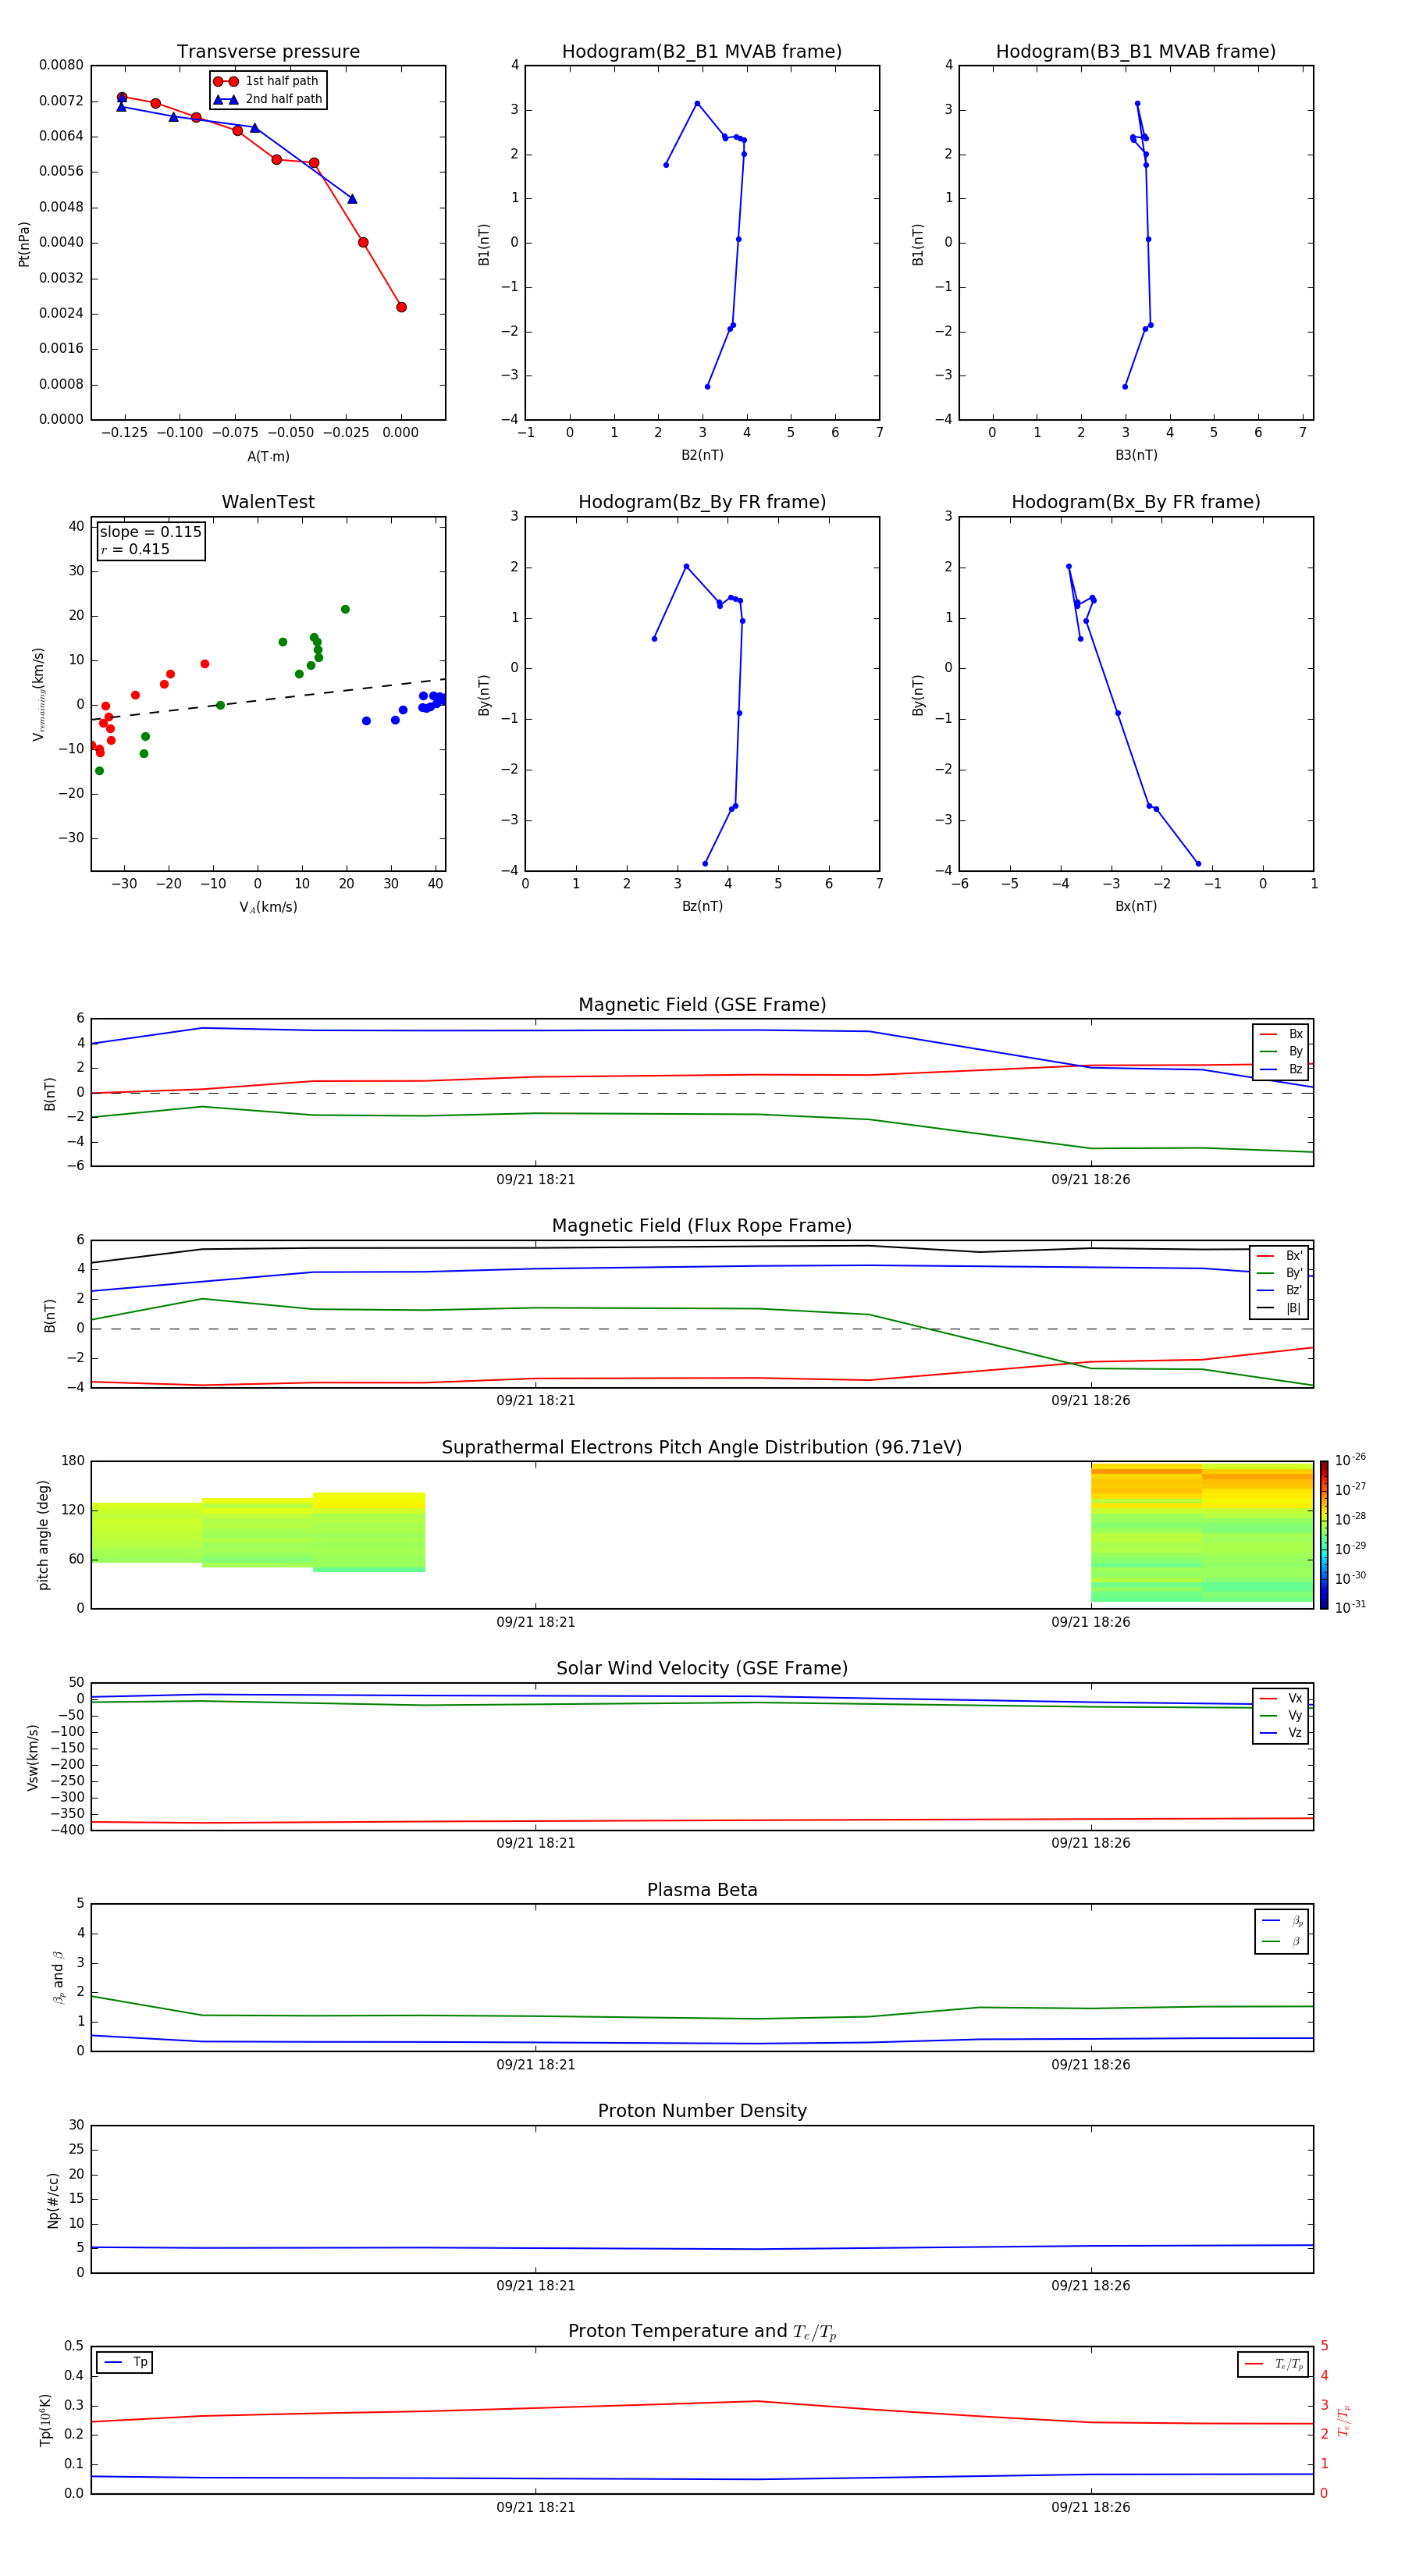Click the 'Magnetic Field (GSE Frame)' title
This screenshot has width=1405, height=2576.
(x=702, y=1005)
